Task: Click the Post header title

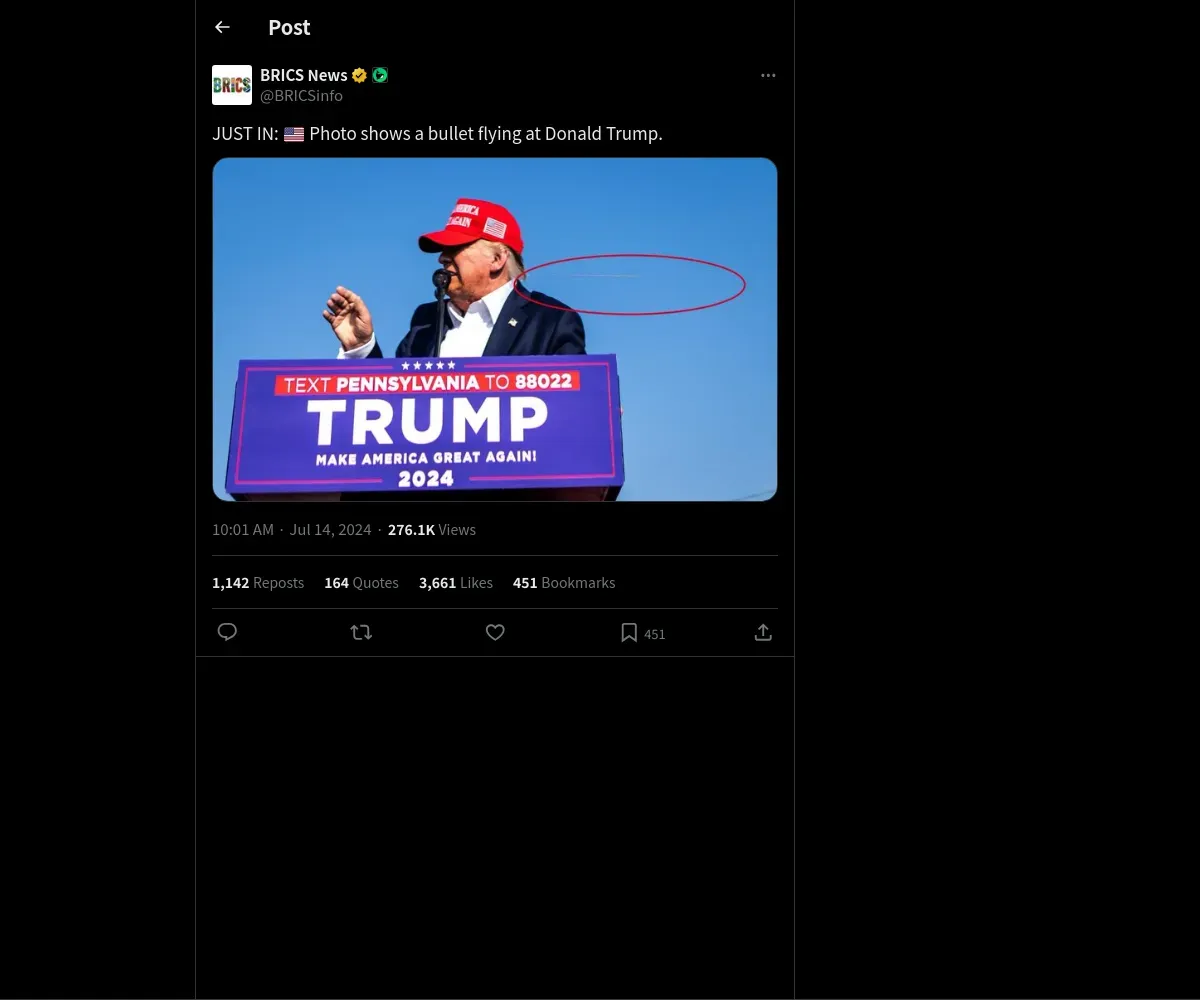Action: pyautogui.click(x=289, y=28)
